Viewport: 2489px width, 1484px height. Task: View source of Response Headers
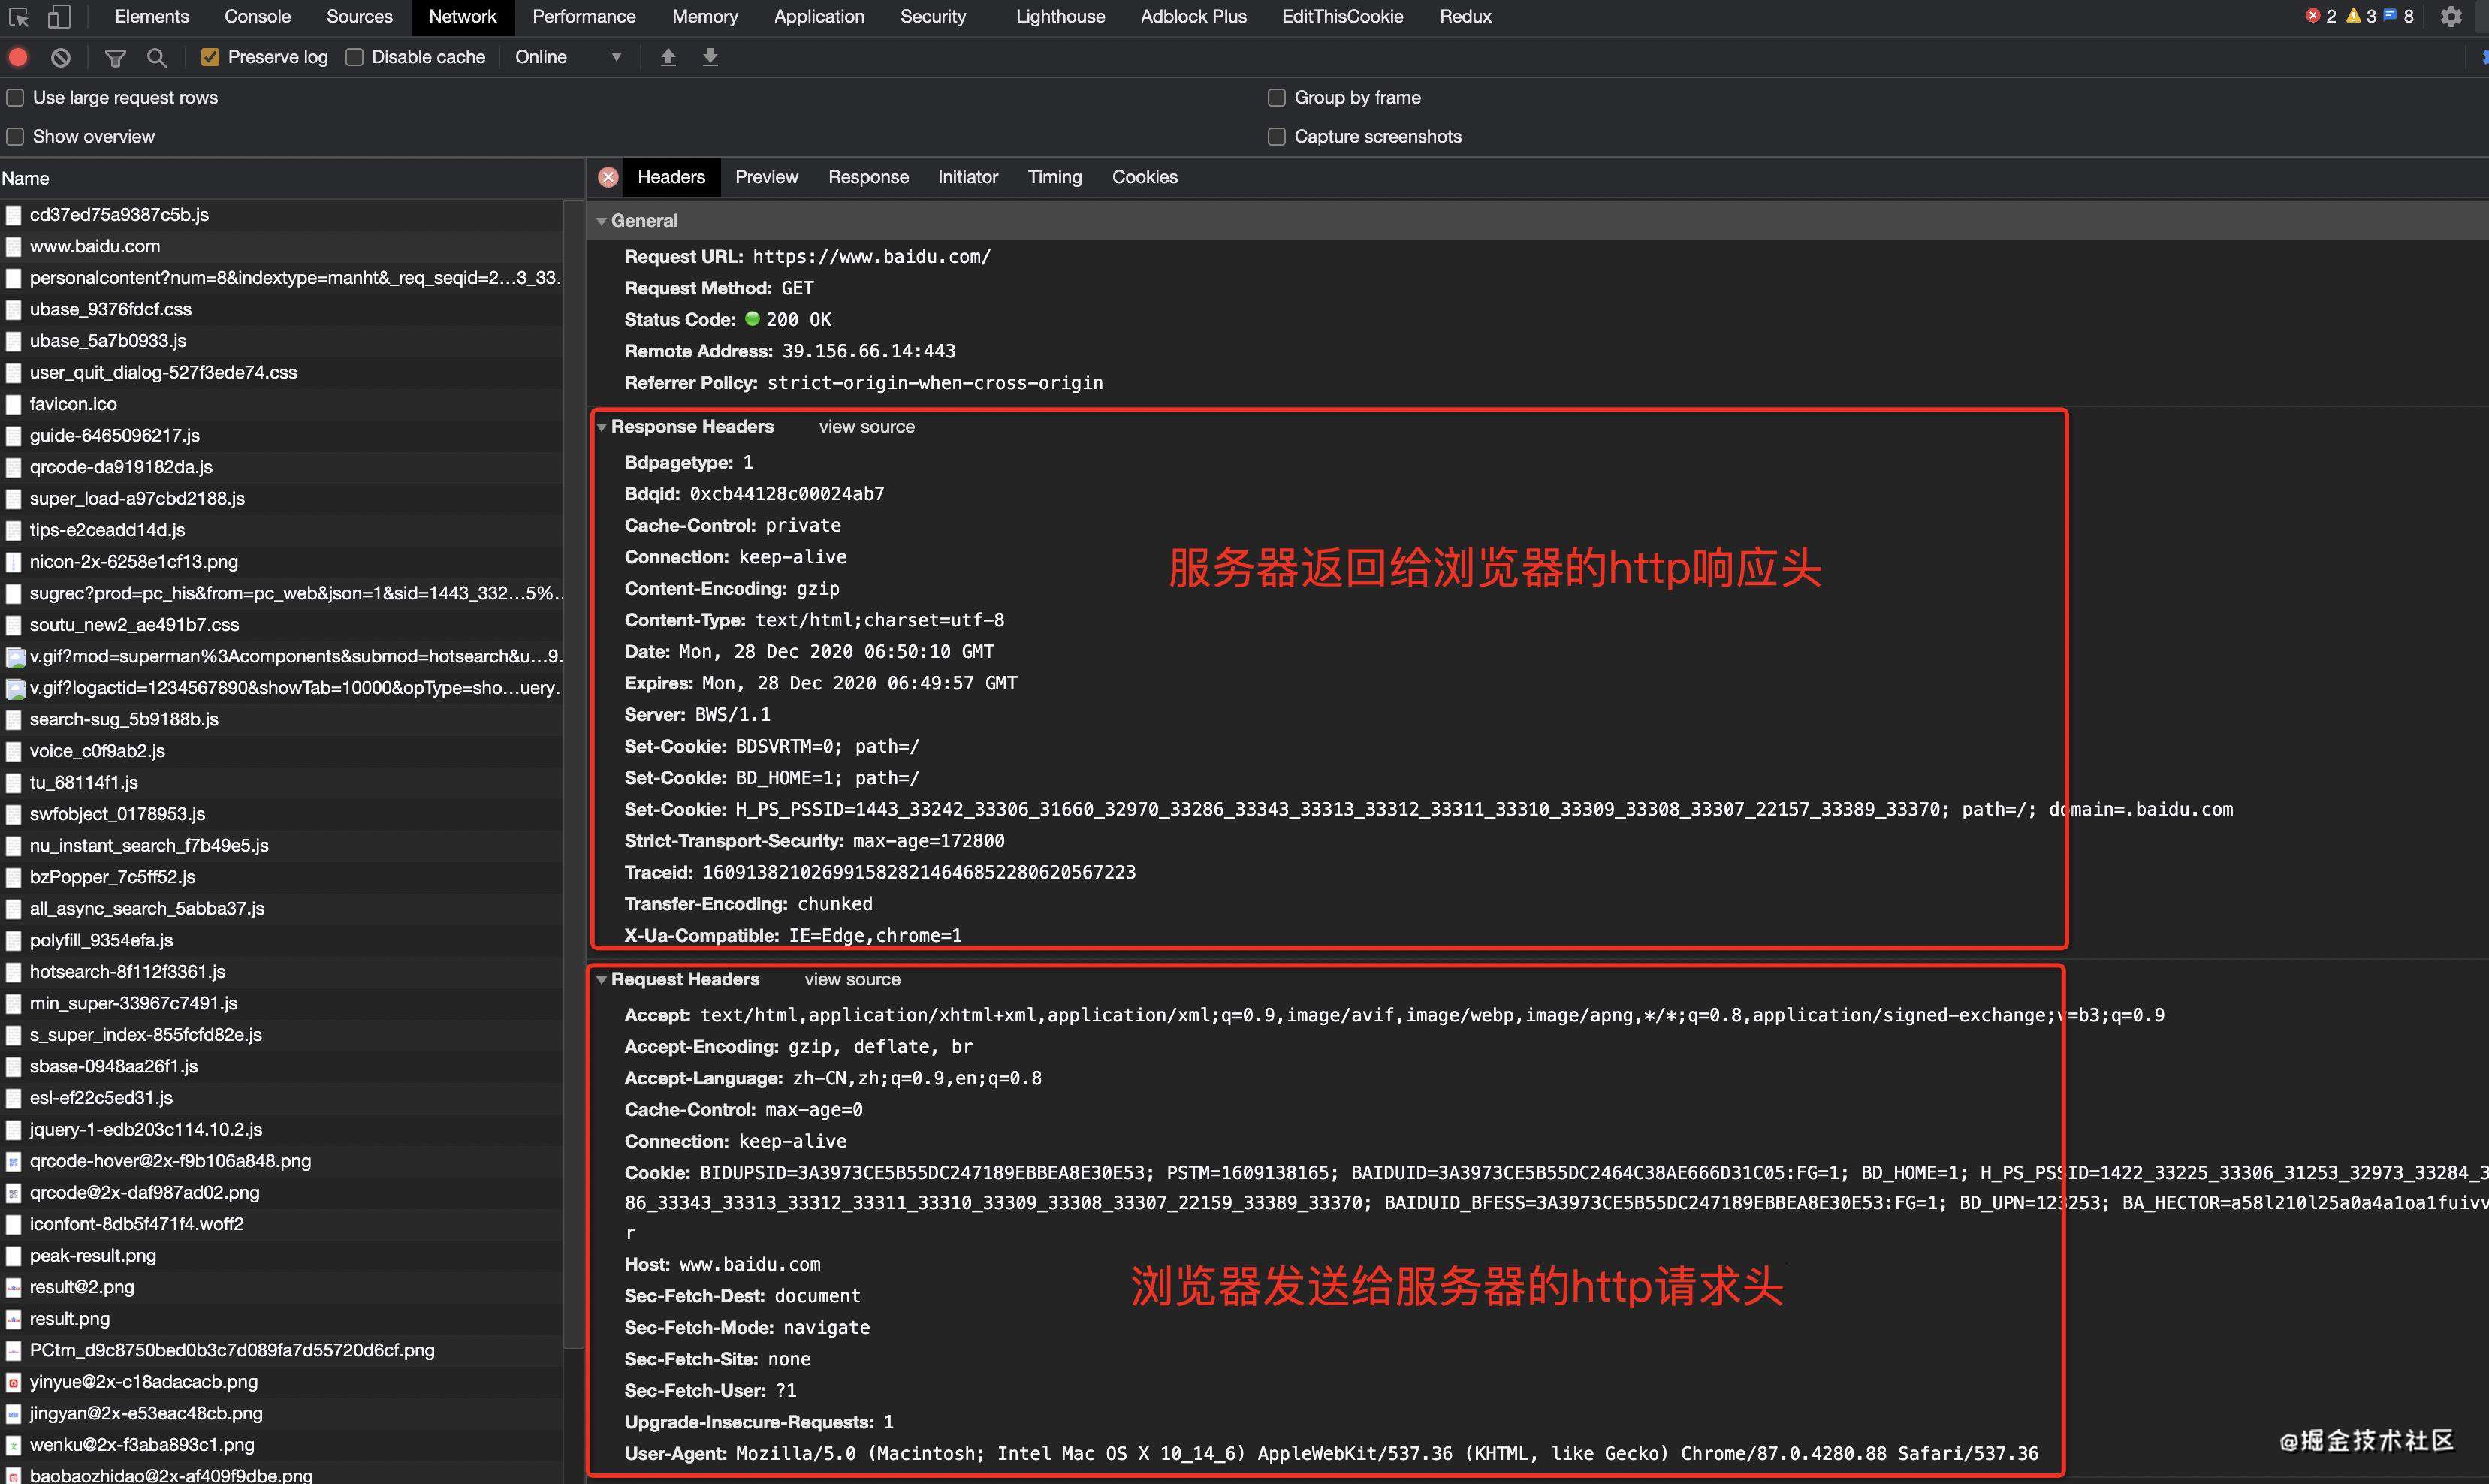point(866,426)
